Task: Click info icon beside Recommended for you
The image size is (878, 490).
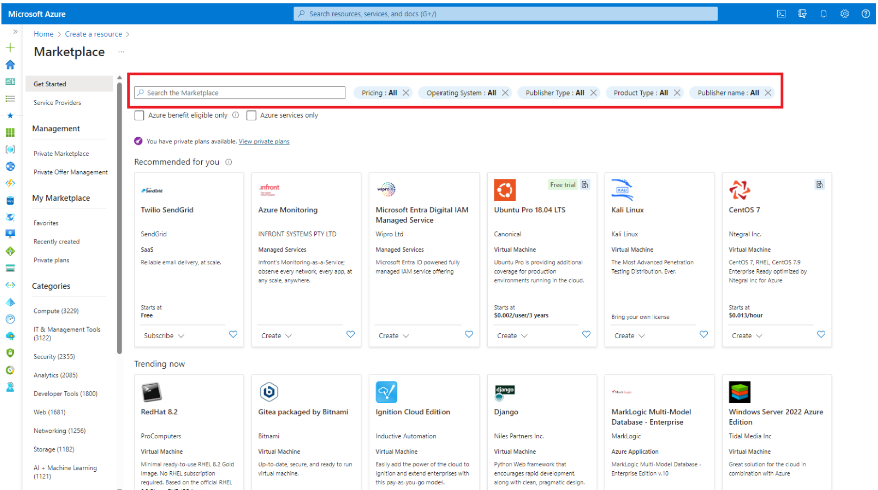Action: tap(228, 162)
